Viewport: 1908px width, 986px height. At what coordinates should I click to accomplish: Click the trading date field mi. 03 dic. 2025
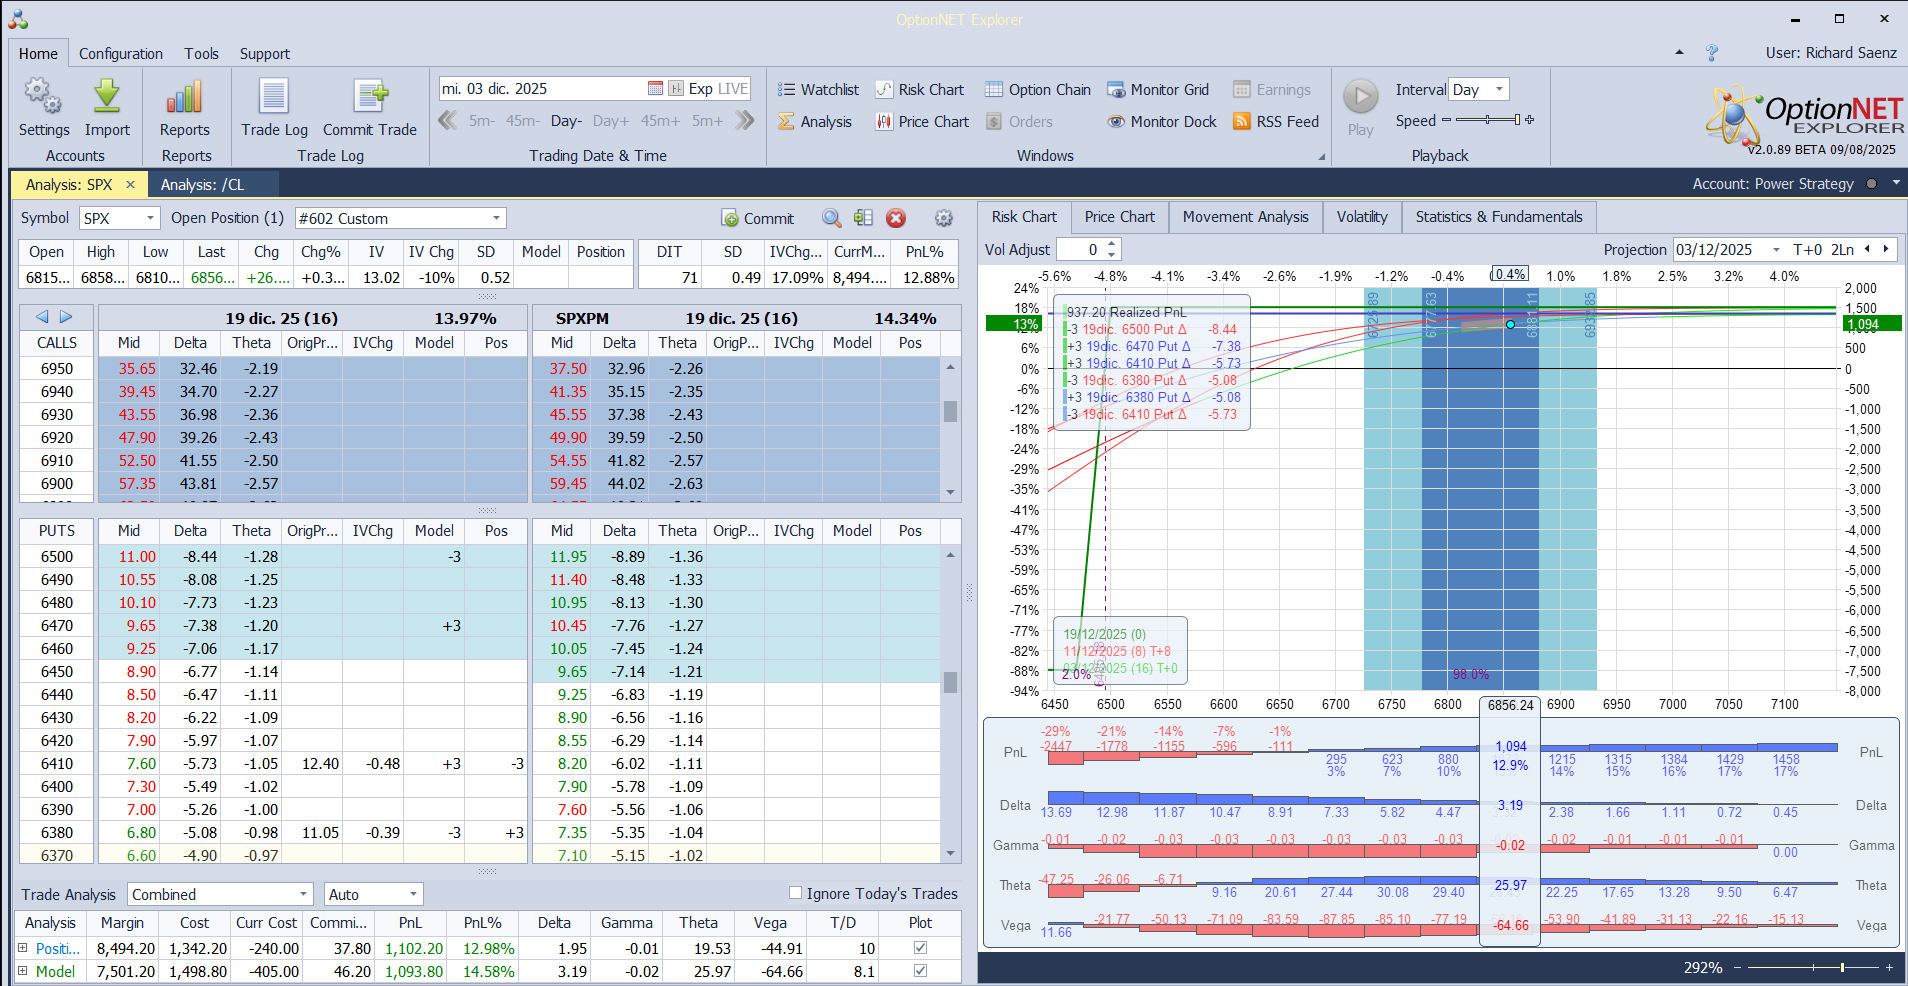[541, 89]
